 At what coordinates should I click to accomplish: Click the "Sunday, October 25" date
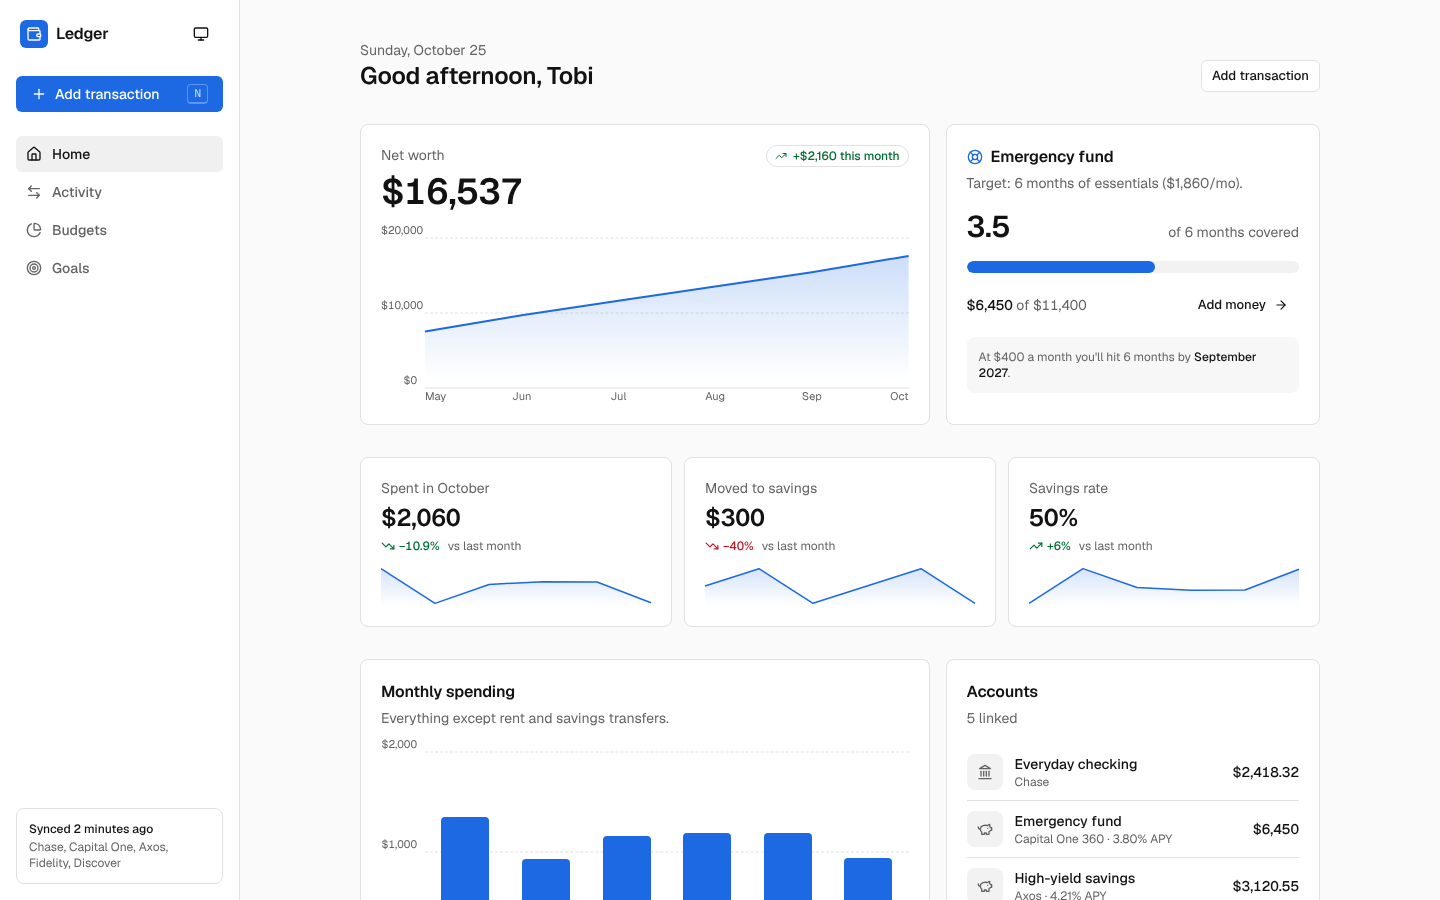coord(423,50)
